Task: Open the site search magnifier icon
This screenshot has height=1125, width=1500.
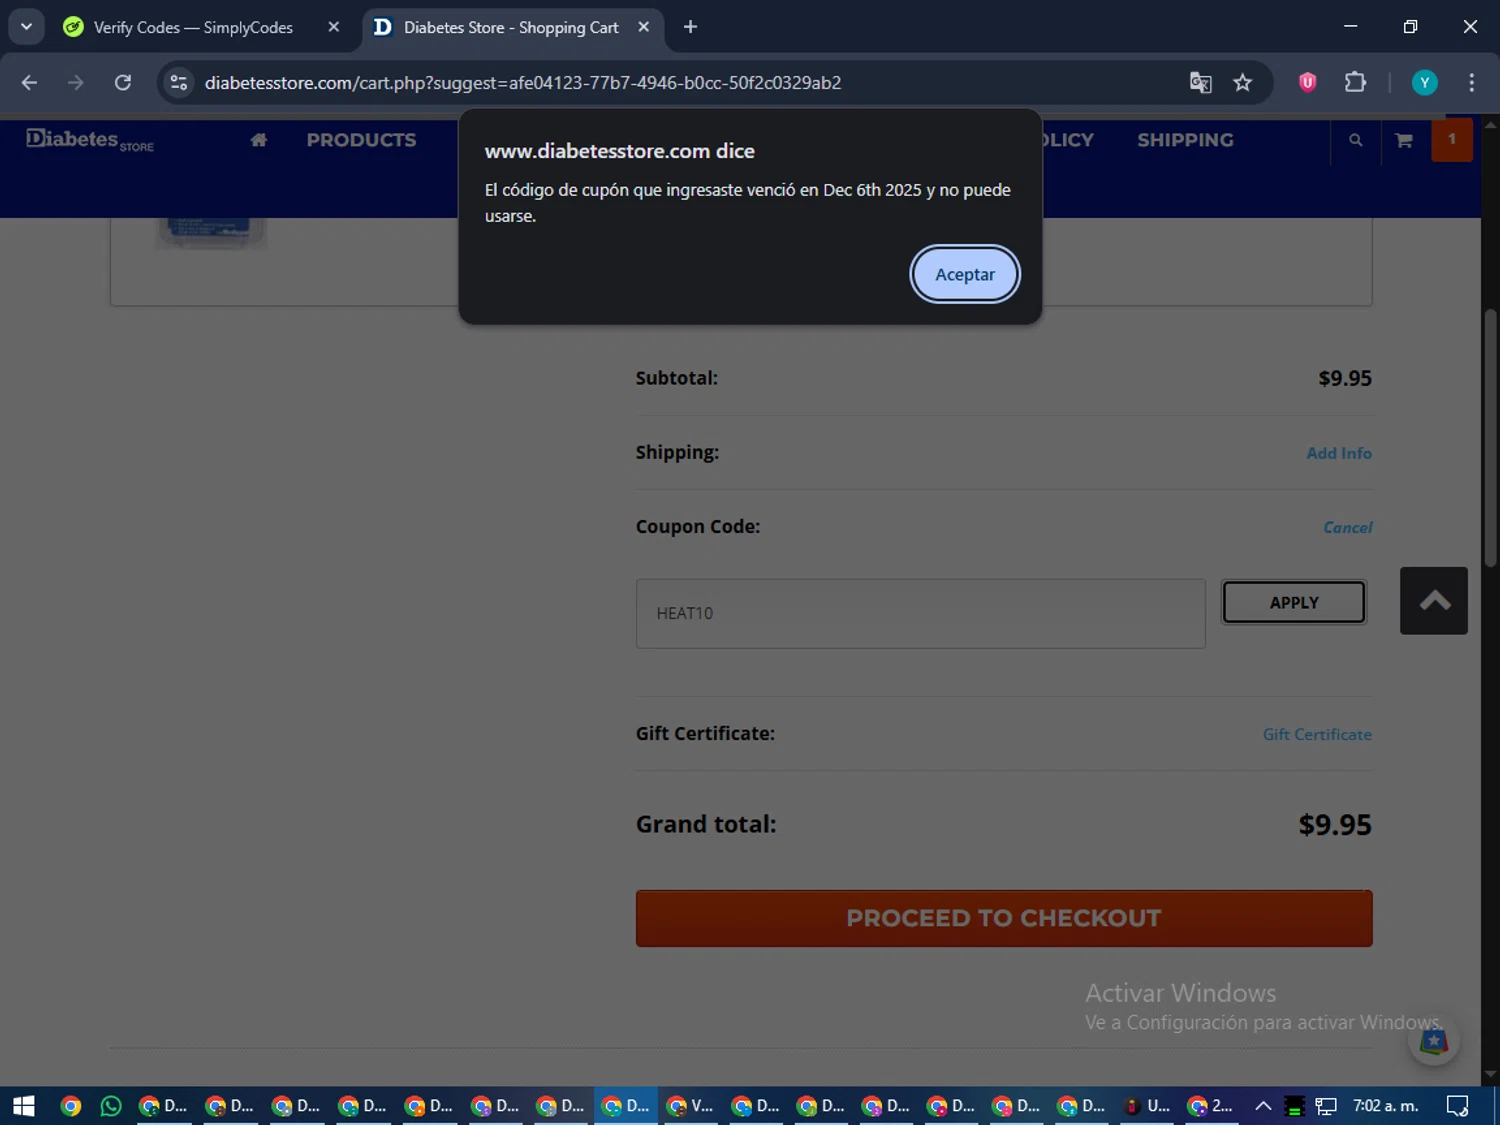Action: pyautogui.click(x=1355, y=140)
